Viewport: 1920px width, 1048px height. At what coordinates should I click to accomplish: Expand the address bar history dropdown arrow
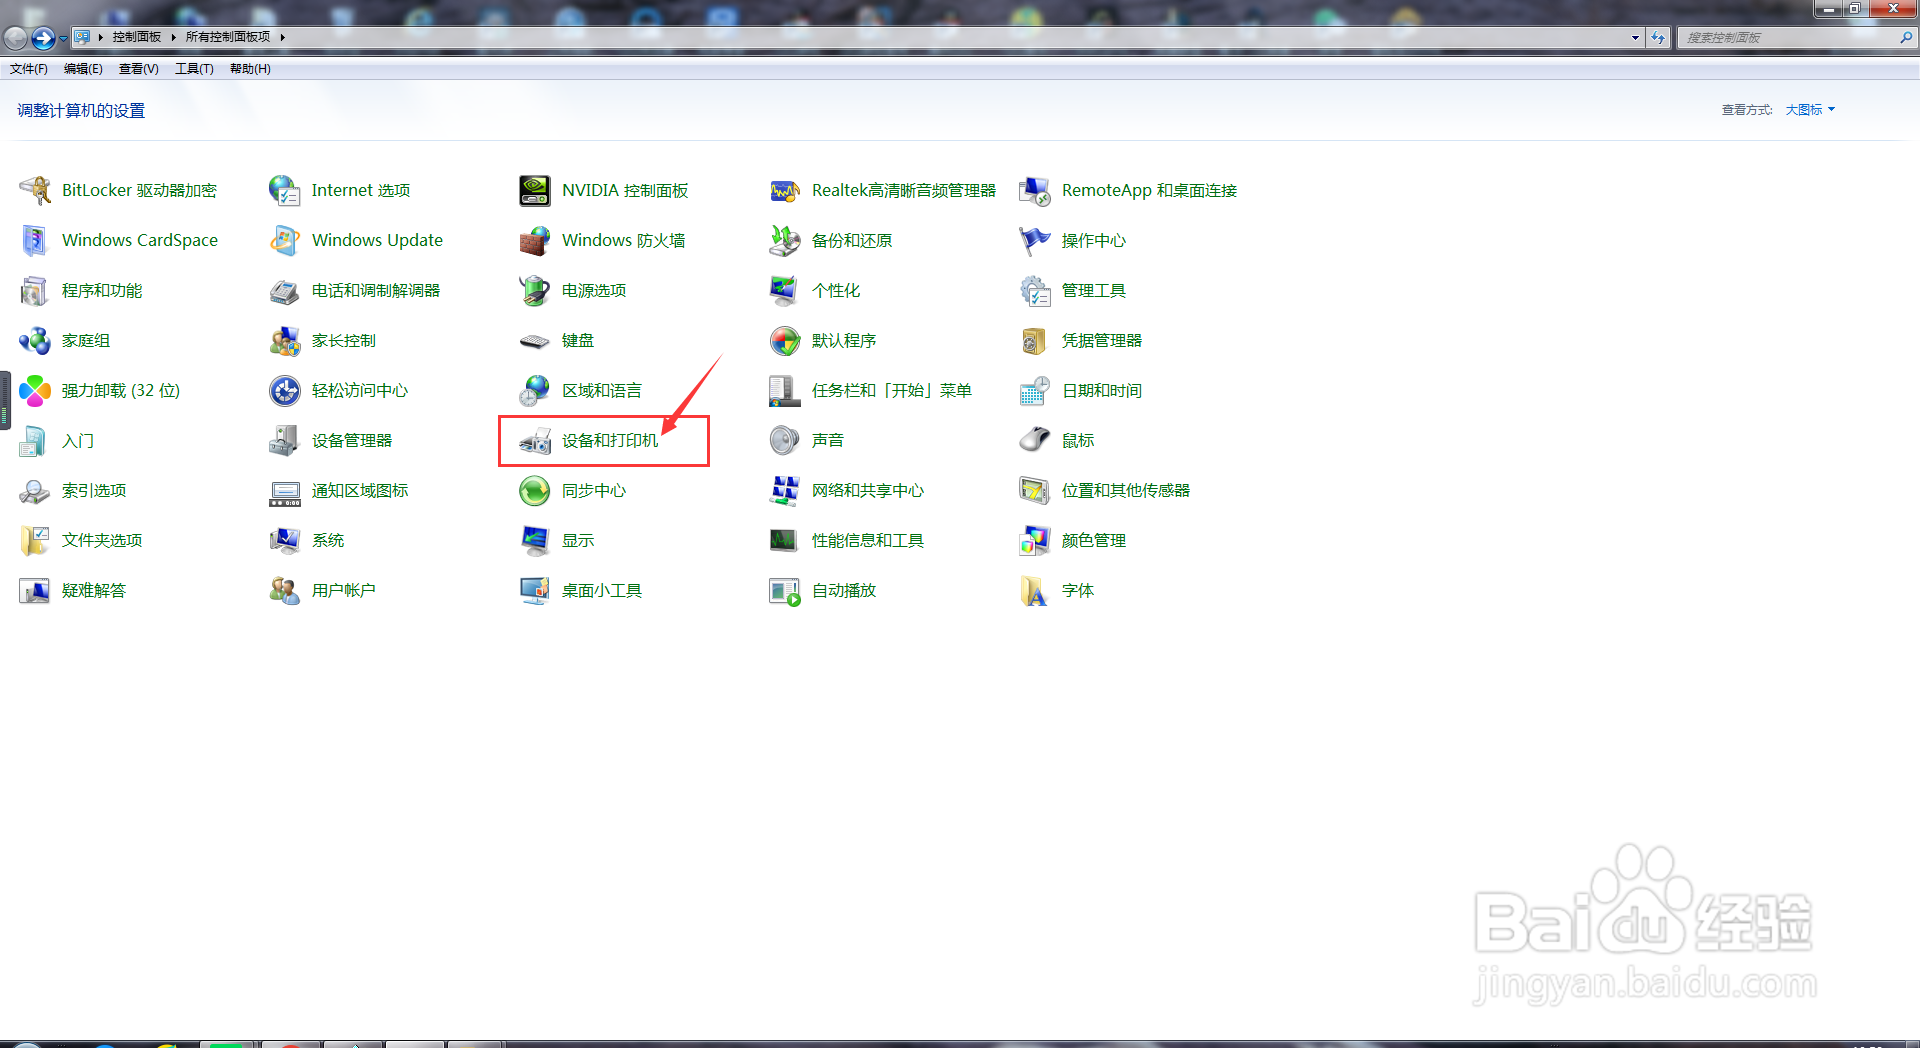coord(1635,37)
